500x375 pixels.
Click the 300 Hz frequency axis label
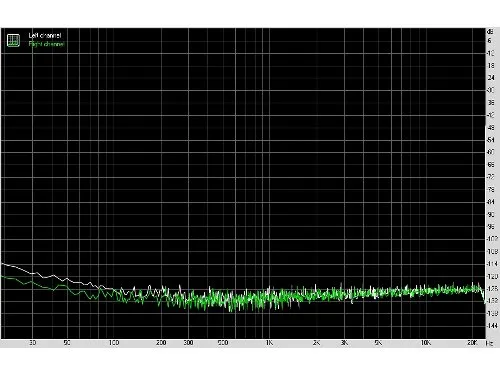point(189,343)
